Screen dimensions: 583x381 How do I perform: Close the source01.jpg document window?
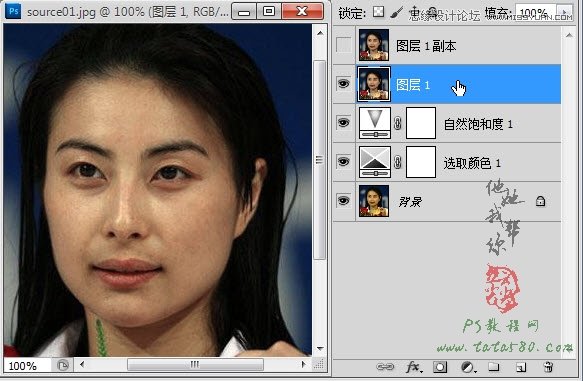coord(302,12)
